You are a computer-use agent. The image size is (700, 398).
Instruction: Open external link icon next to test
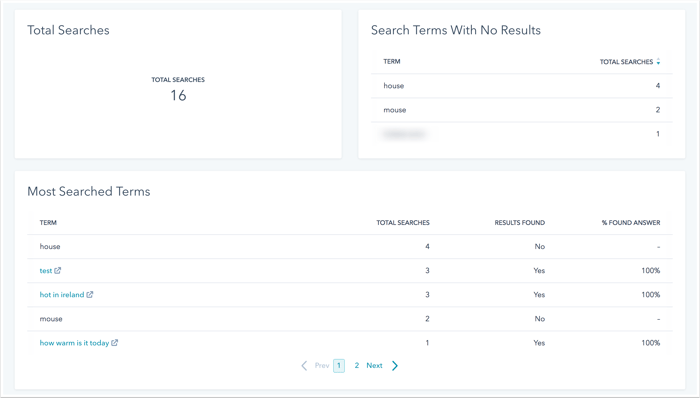click(58, 270)
